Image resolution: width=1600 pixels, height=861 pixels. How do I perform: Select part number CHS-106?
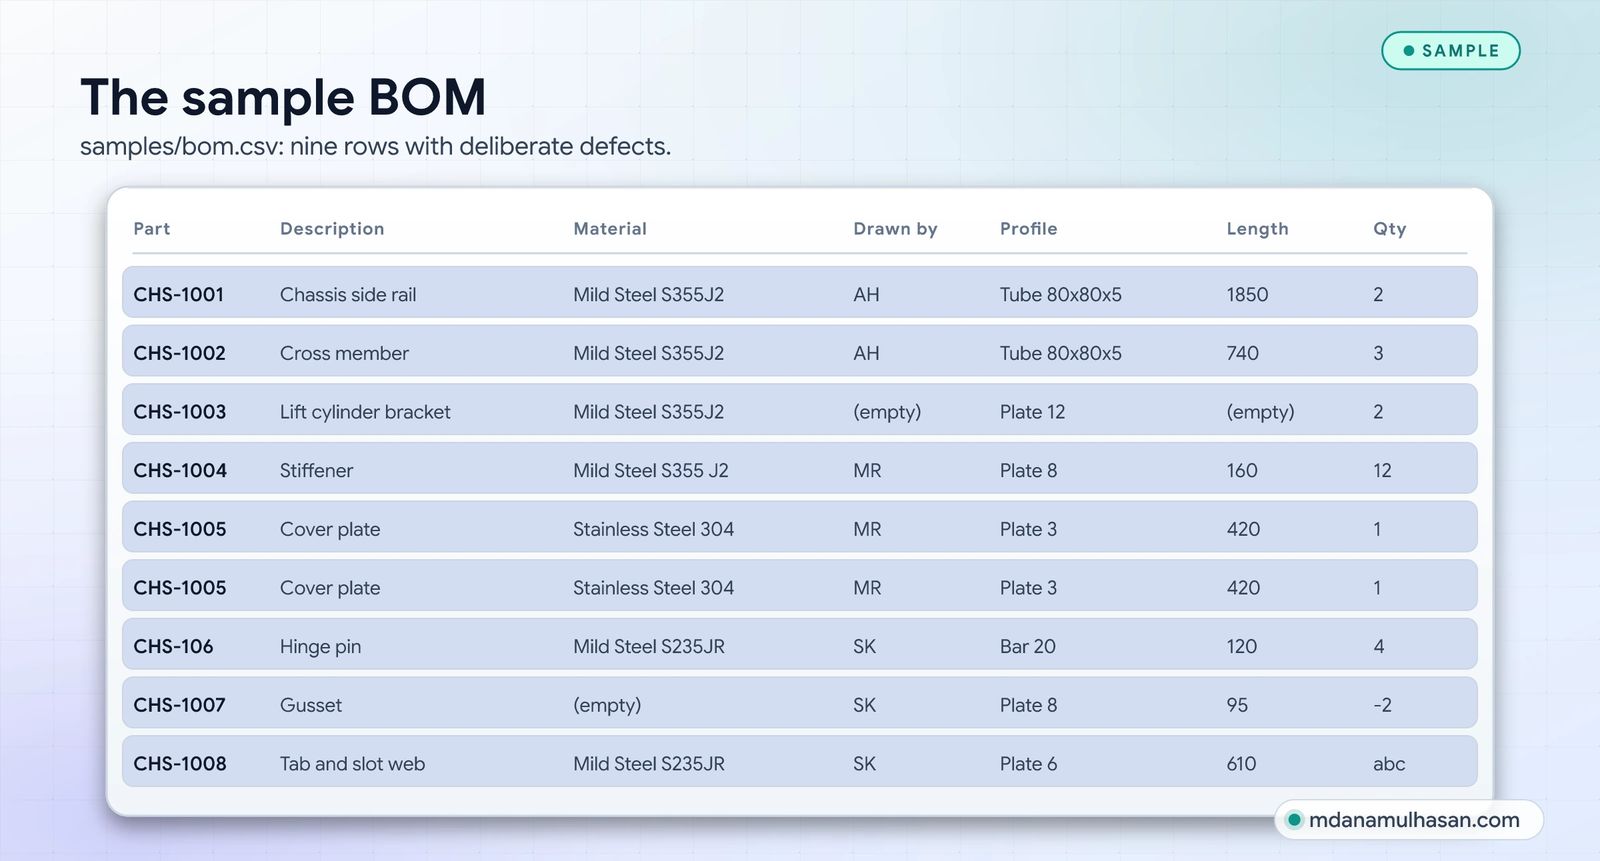pos(173,647)
